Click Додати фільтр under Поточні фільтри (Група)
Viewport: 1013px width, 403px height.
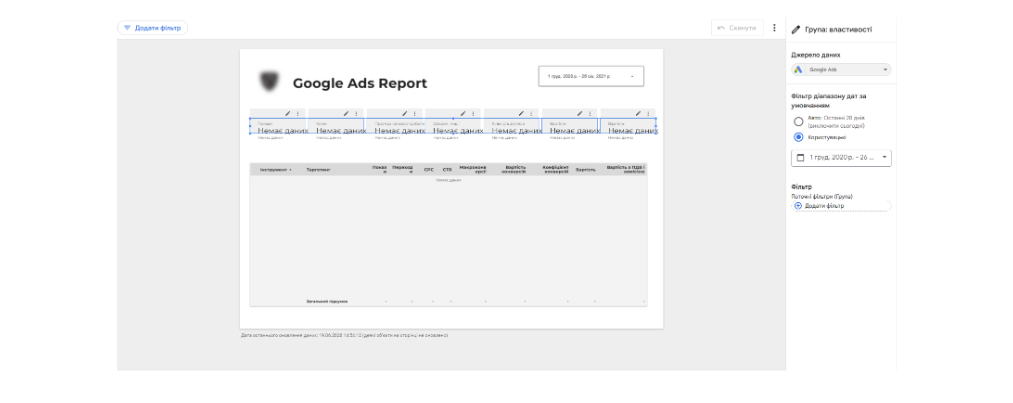(x=842, y=206)
